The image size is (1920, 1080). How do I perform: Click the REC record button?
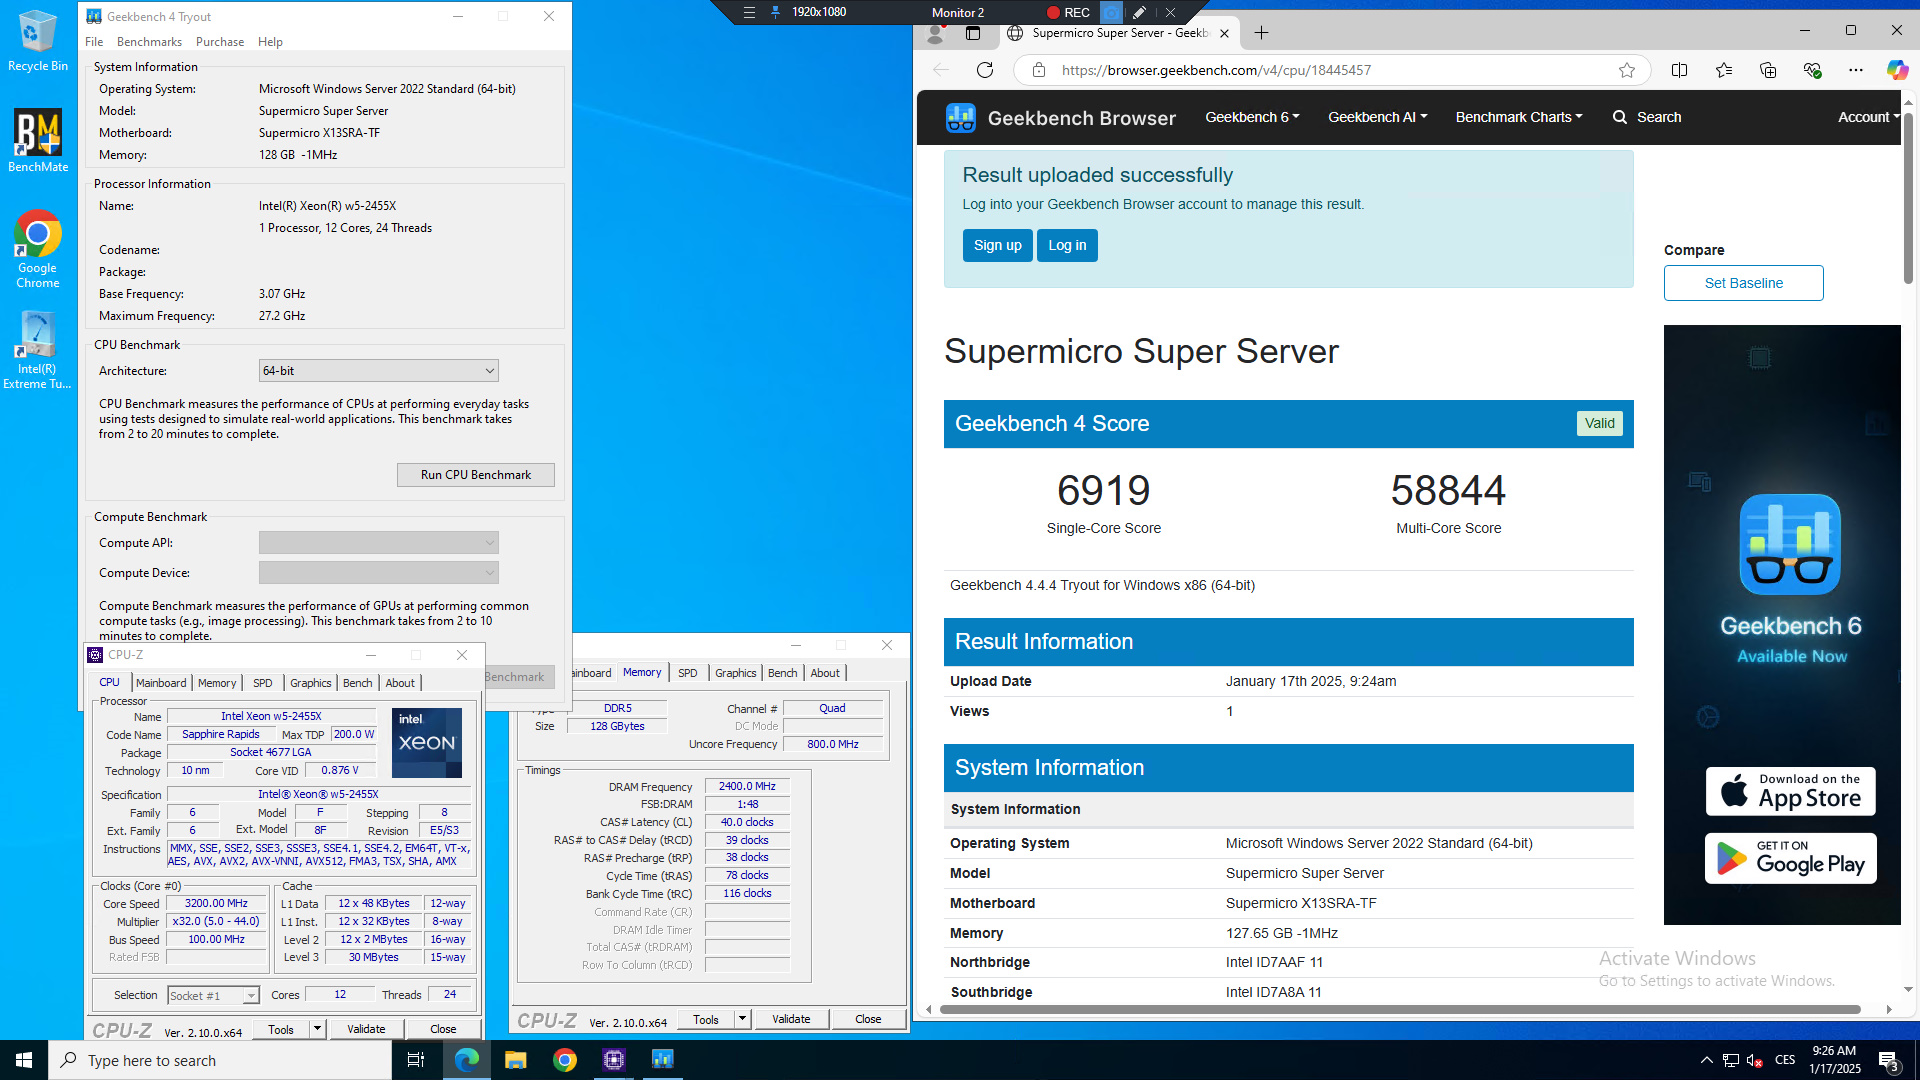point(1068,12)
